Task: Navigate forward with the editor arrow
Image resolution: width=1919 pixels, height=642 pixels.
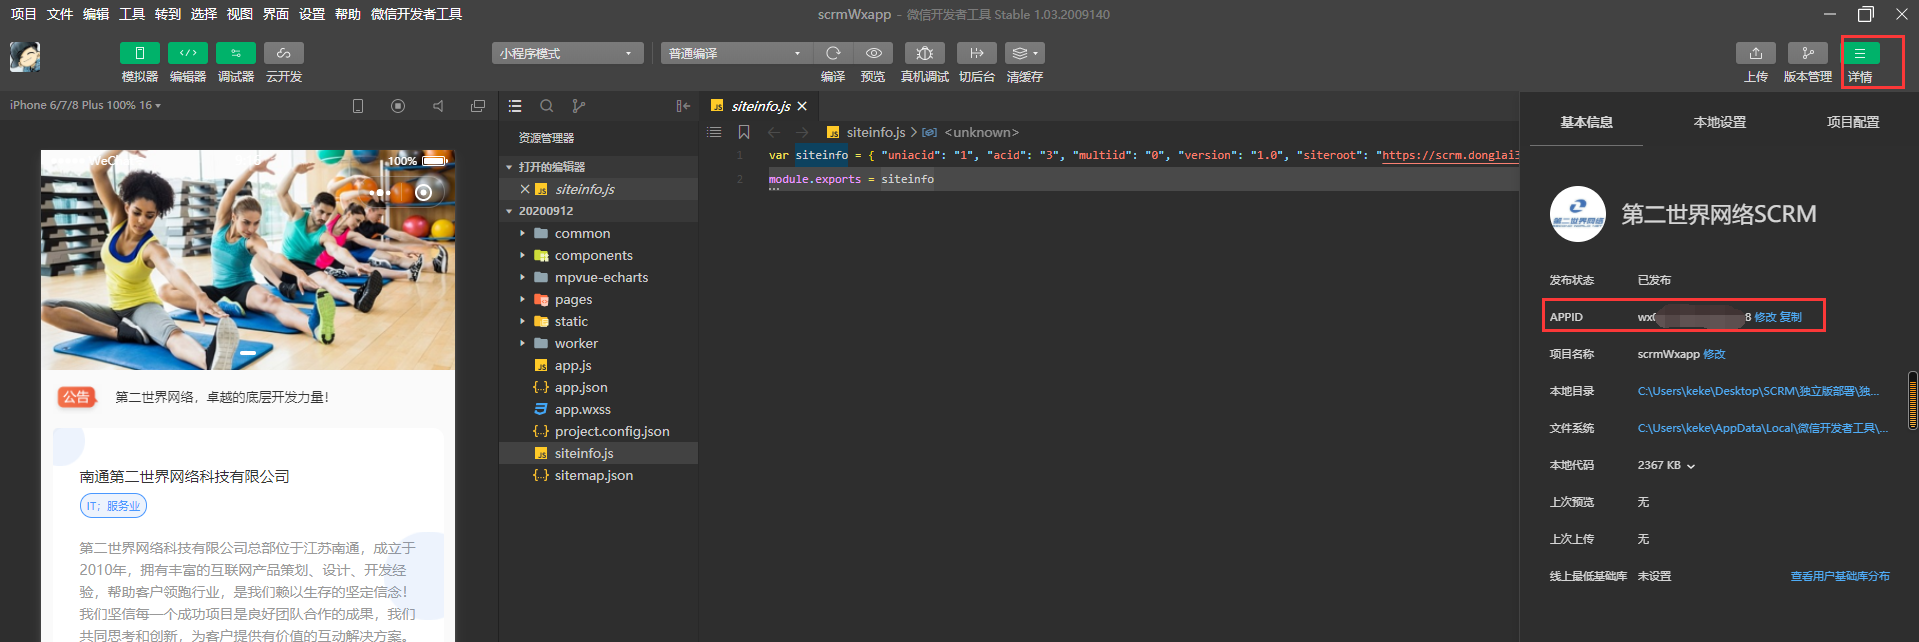Action: click(x=802, y=132)
